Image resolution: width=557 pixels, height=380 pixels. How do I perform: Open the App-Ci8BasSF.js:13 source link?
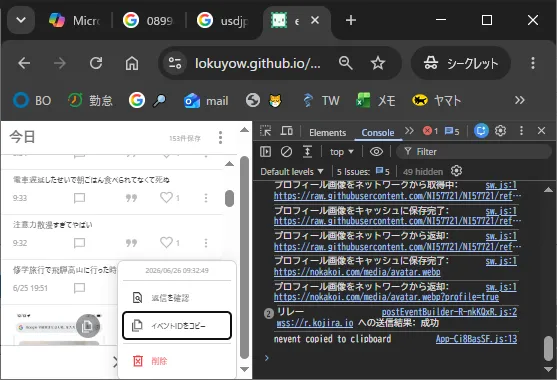[476, 339]
